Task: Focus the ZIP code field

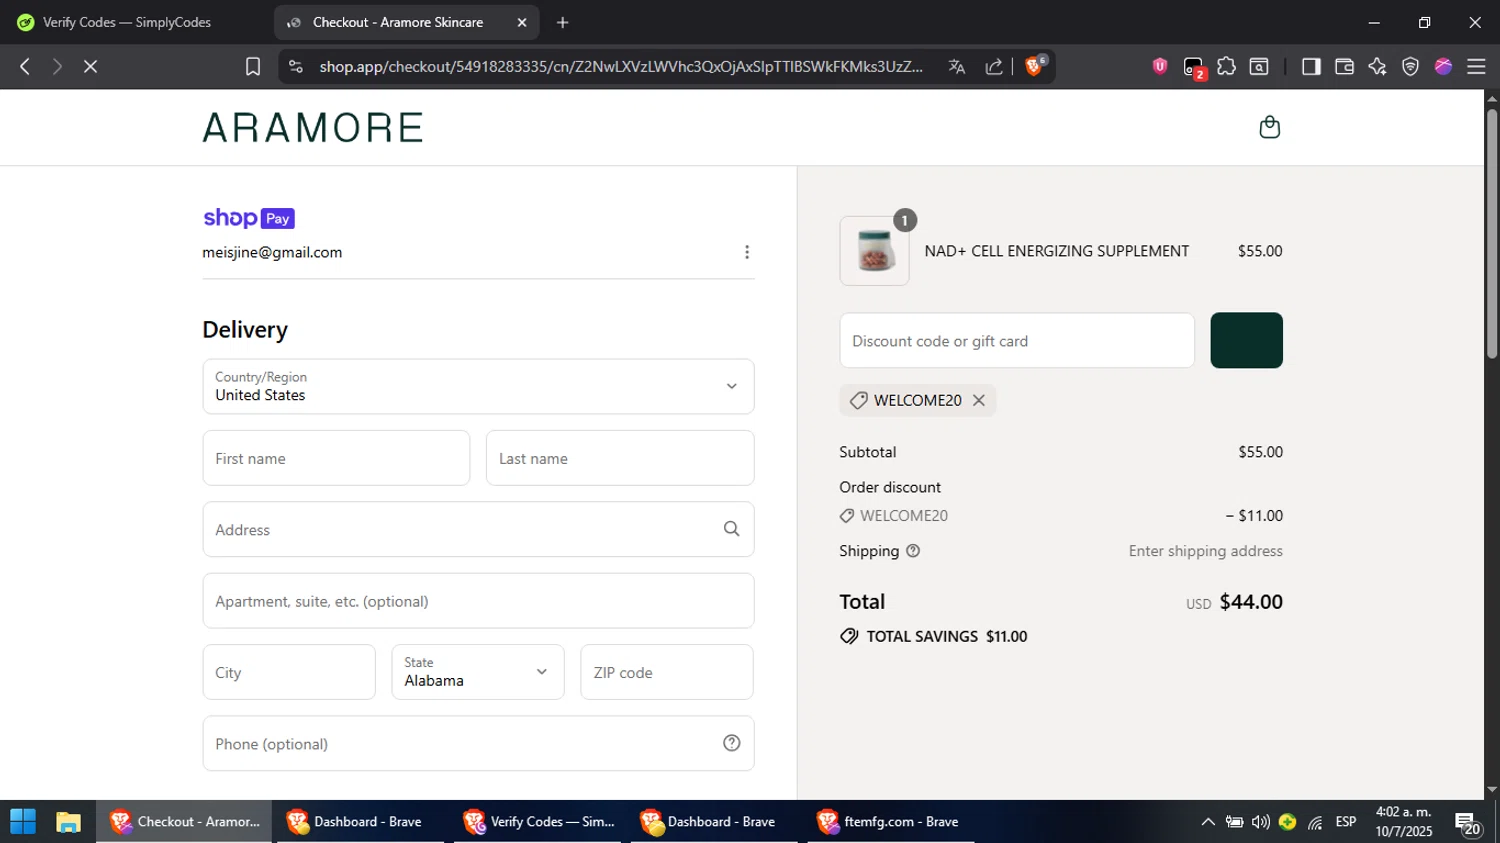Action: click(x=667, y=672)
